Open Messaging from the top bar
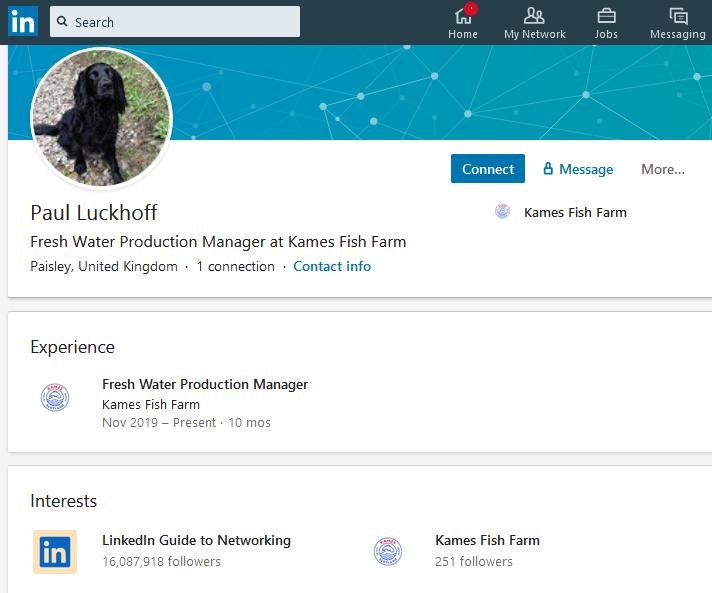Screen dimensions: 712x593 click(677, 23)
